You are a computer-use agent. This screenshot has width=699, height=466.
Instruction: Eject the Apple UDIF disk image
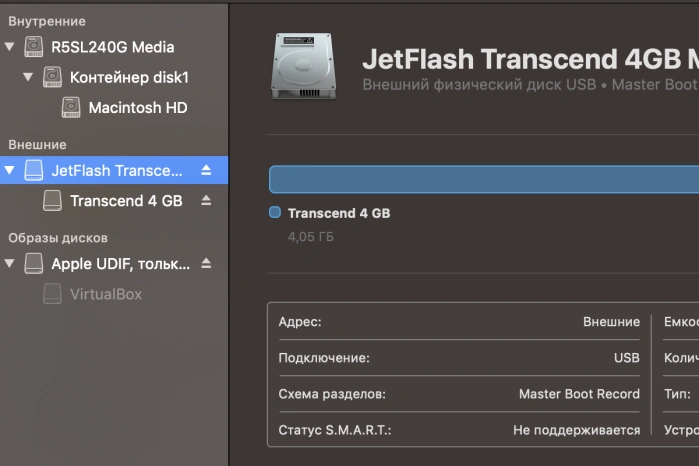coord(206,264)
